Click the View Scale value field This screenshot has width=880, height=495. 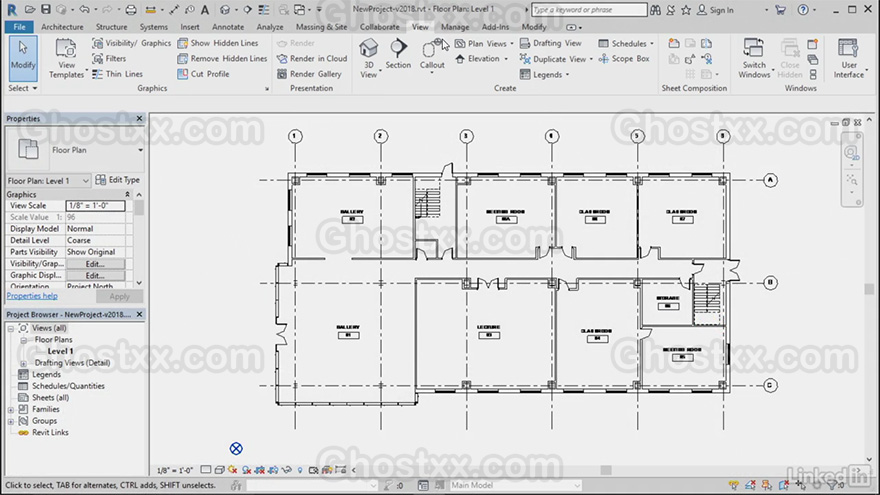[x=95, y=205]
